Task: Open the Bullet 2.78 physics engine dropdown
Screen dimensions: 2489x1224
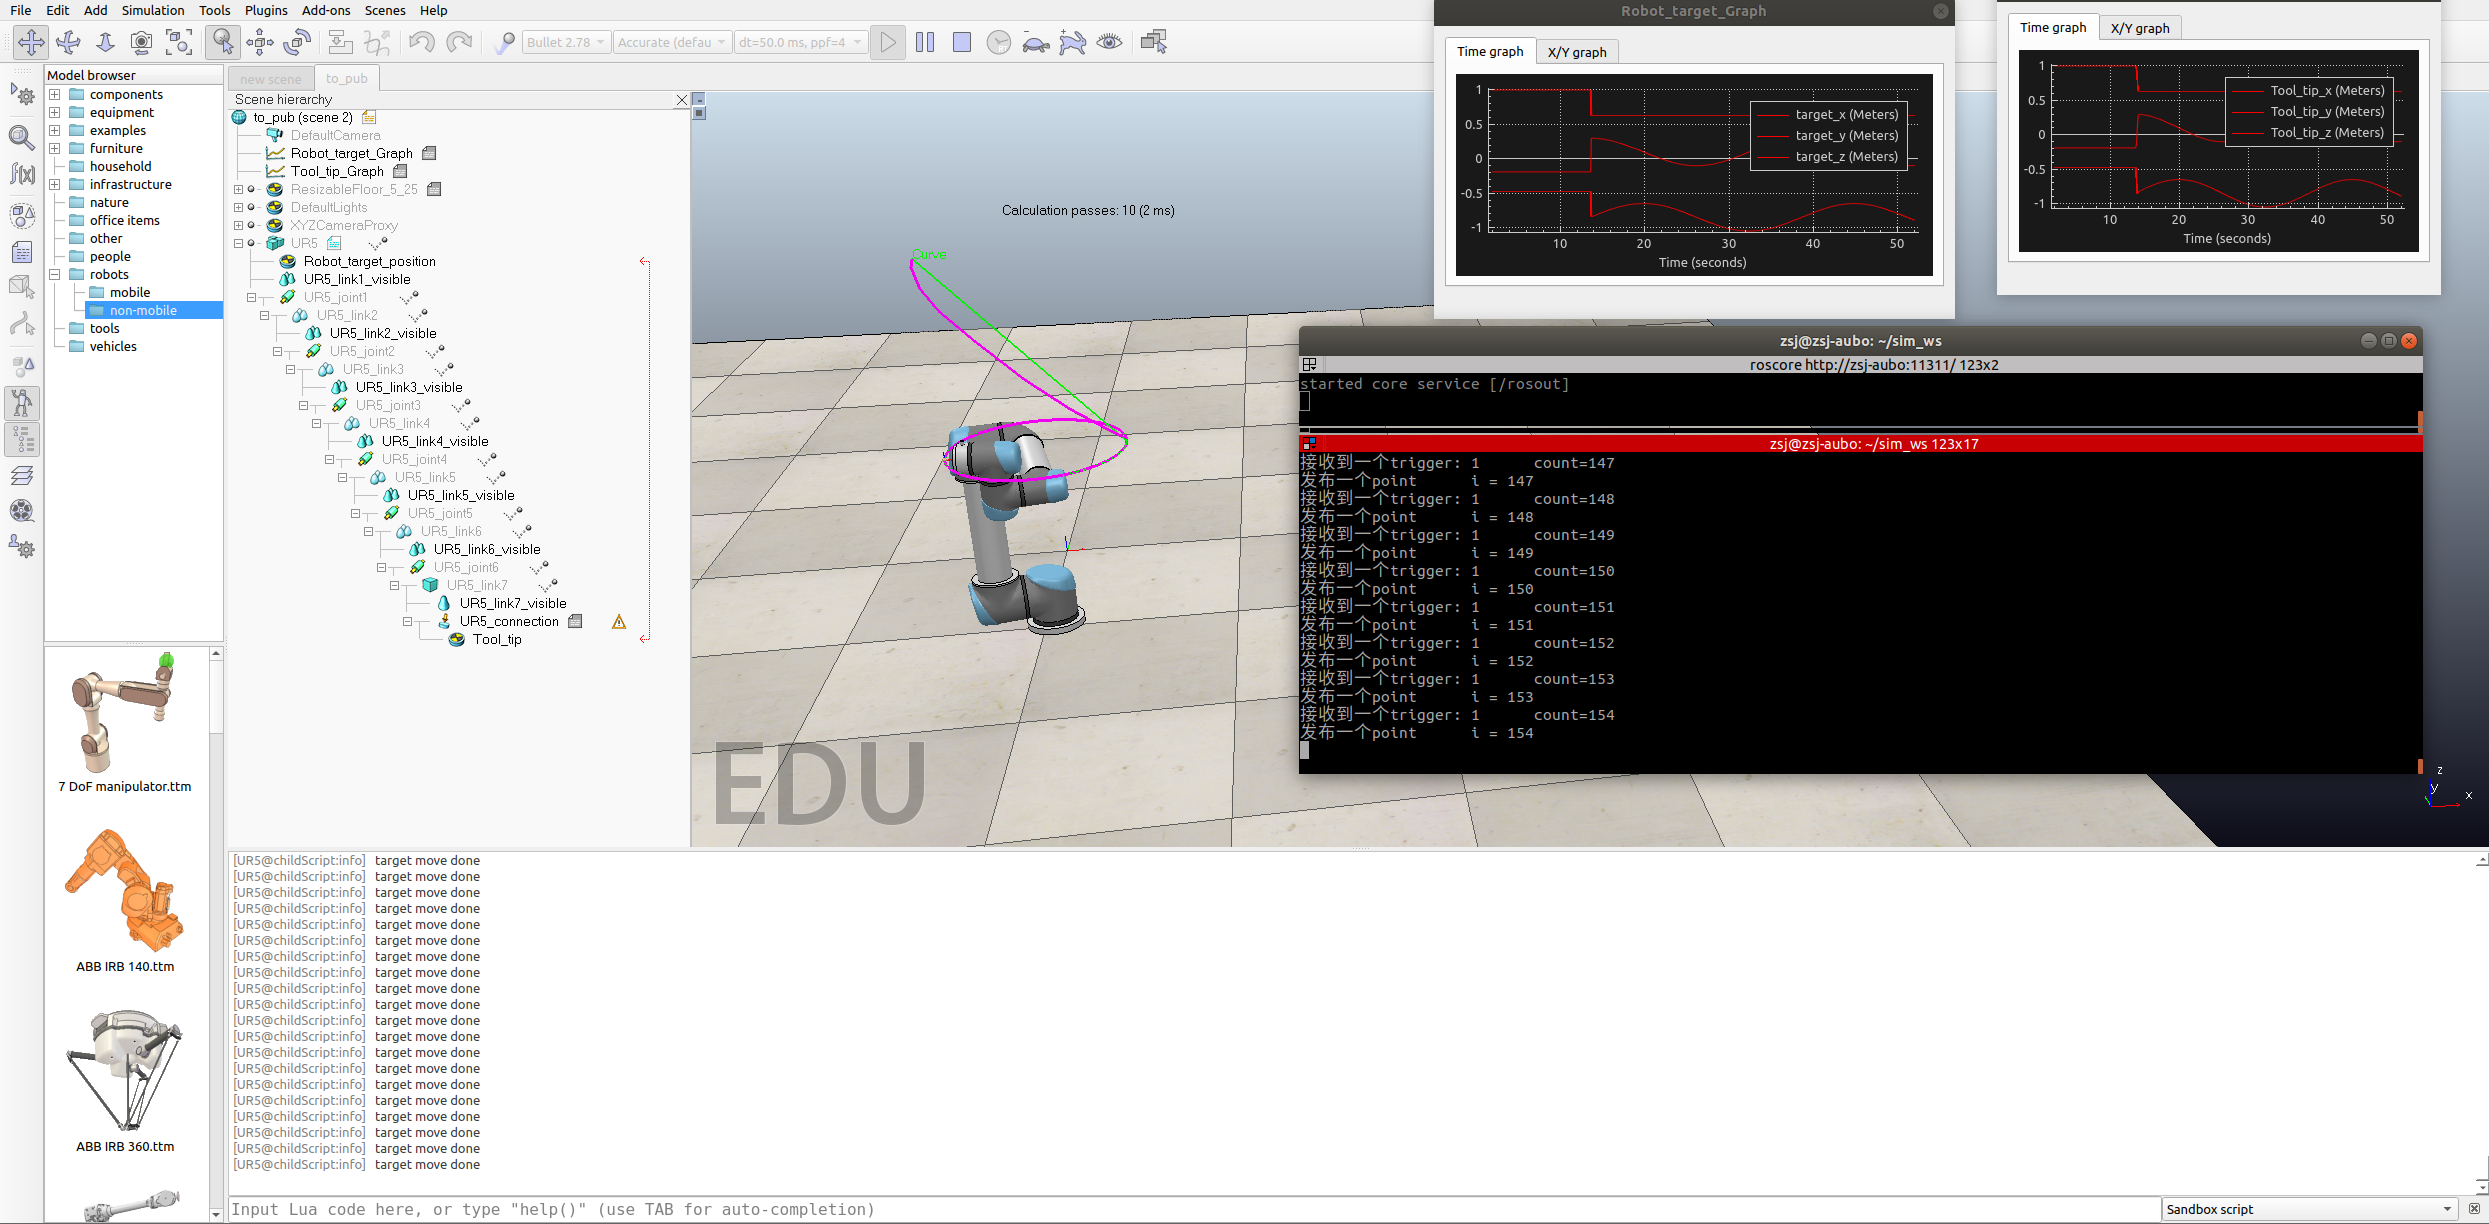Action: pyautogui.click(x=566, y=42)
